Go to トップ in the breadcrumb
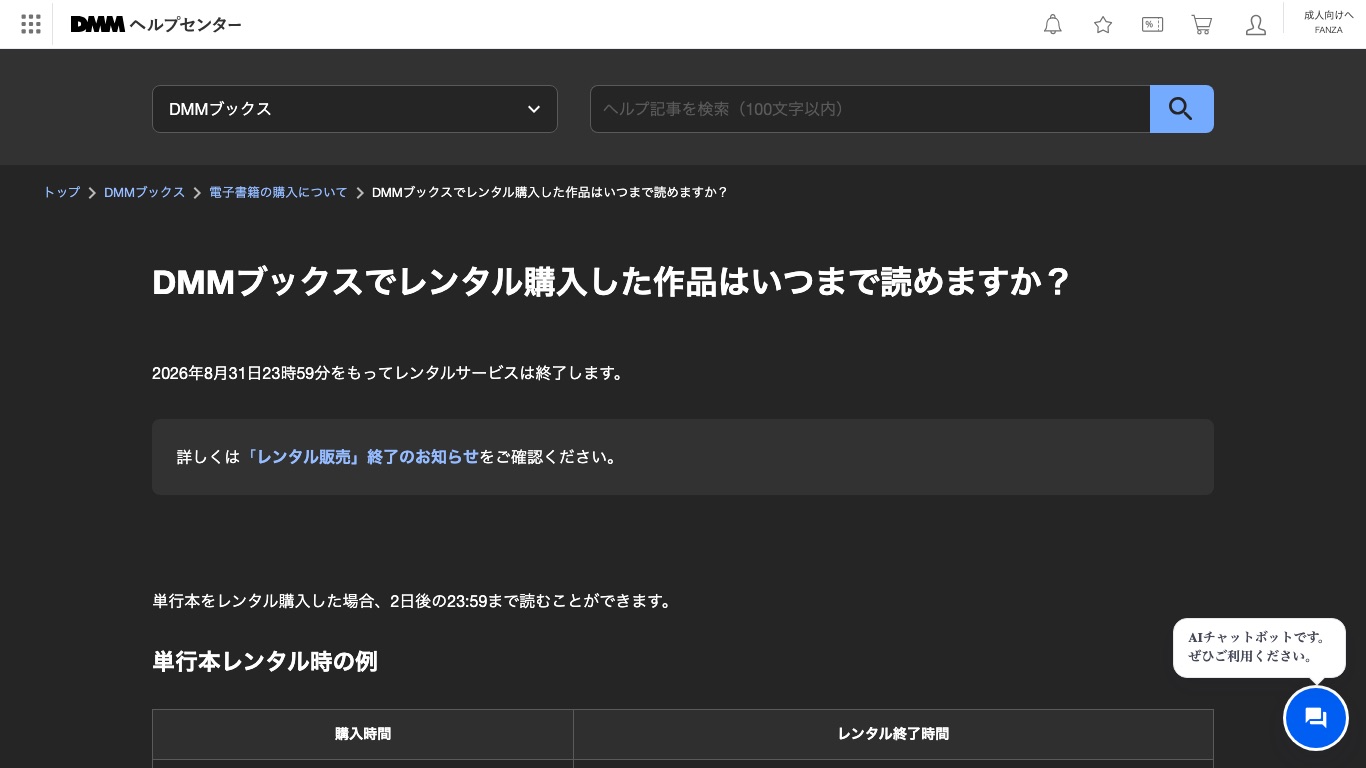 click(x=61, y=192)
